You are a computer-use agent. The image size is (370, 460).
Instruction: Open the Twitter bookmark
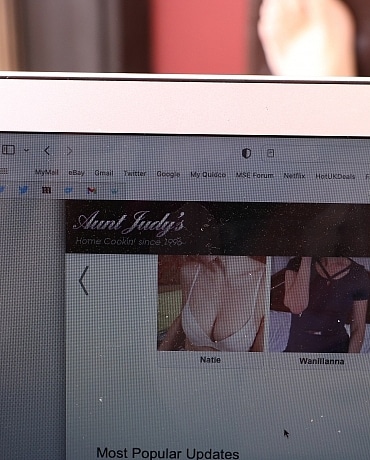pos(135,173)
